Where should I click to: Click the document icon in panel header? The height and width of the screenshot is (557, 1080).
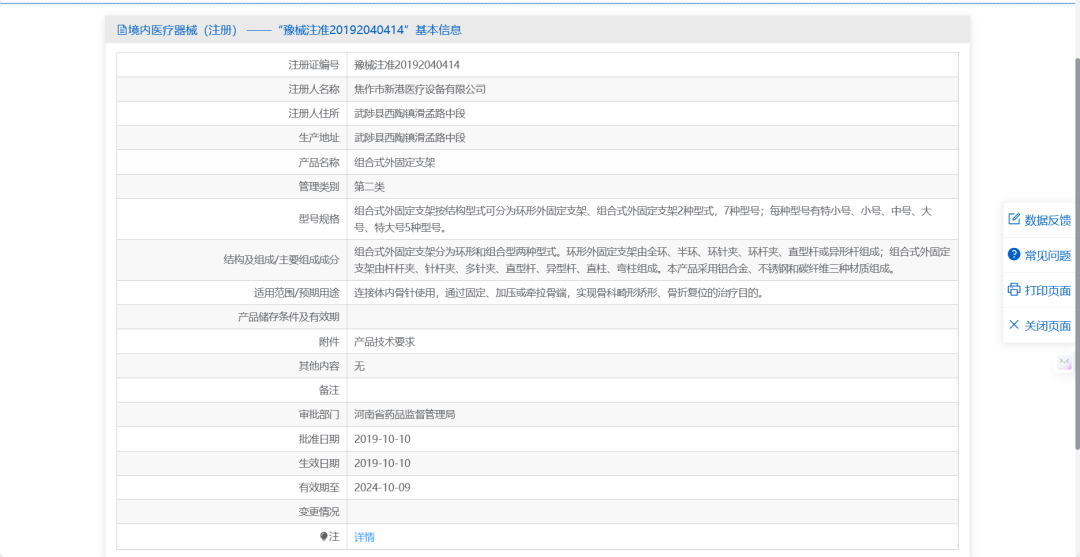tap(122, 30)
